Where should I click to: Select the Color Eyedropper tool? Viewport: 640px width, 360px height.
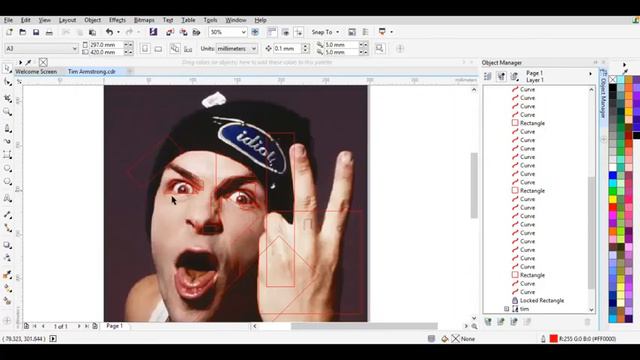(x=7, y=274)
